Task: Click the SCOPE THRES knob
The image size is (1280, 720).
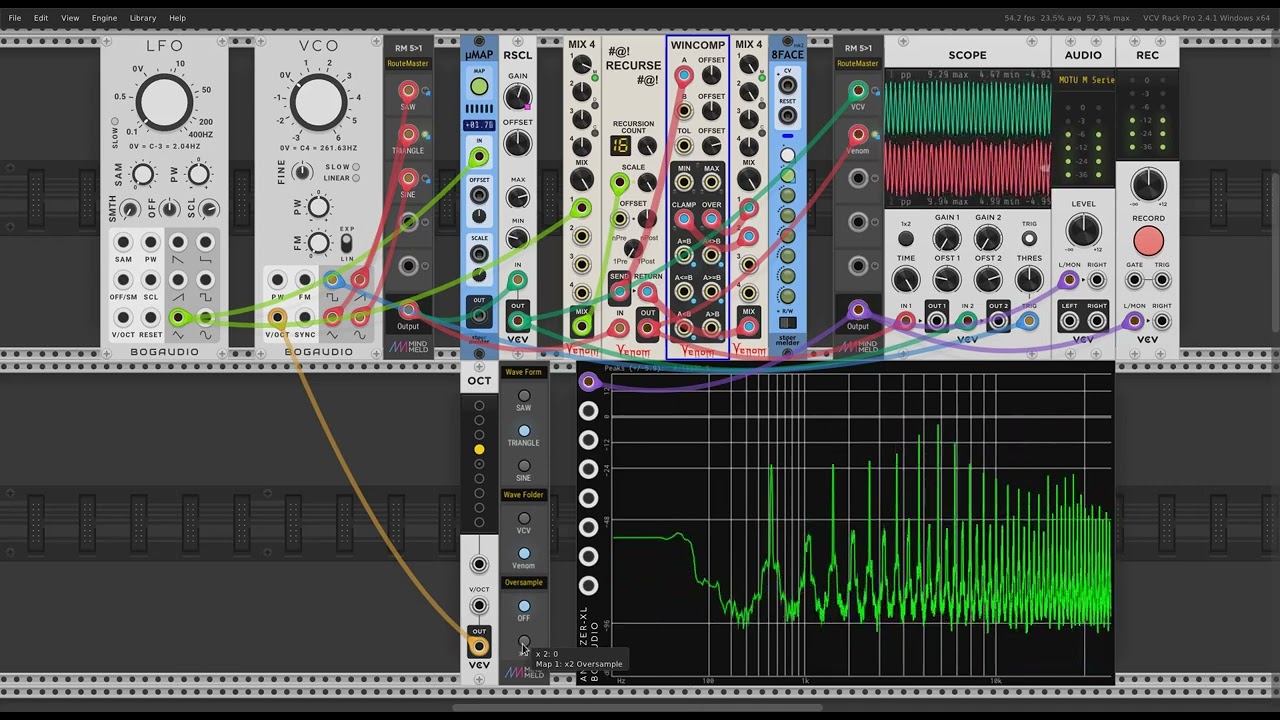Action: [1029, 280]
